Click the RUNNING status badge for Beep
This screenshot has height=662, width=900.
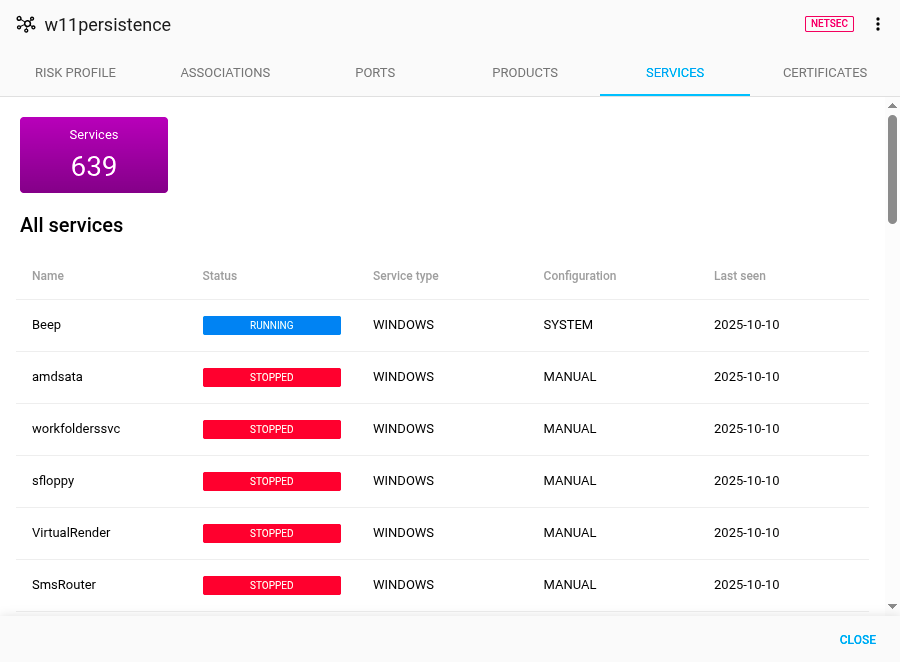coord(272,325)
